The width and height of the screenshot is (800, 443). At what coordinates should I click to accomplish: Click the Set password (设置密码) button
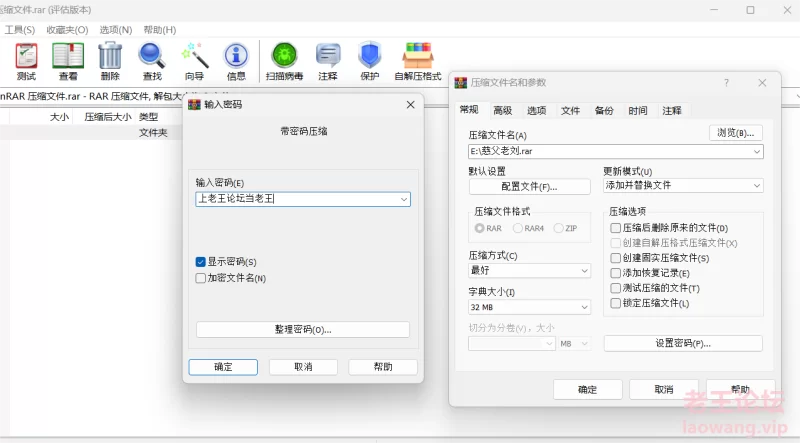683,343
